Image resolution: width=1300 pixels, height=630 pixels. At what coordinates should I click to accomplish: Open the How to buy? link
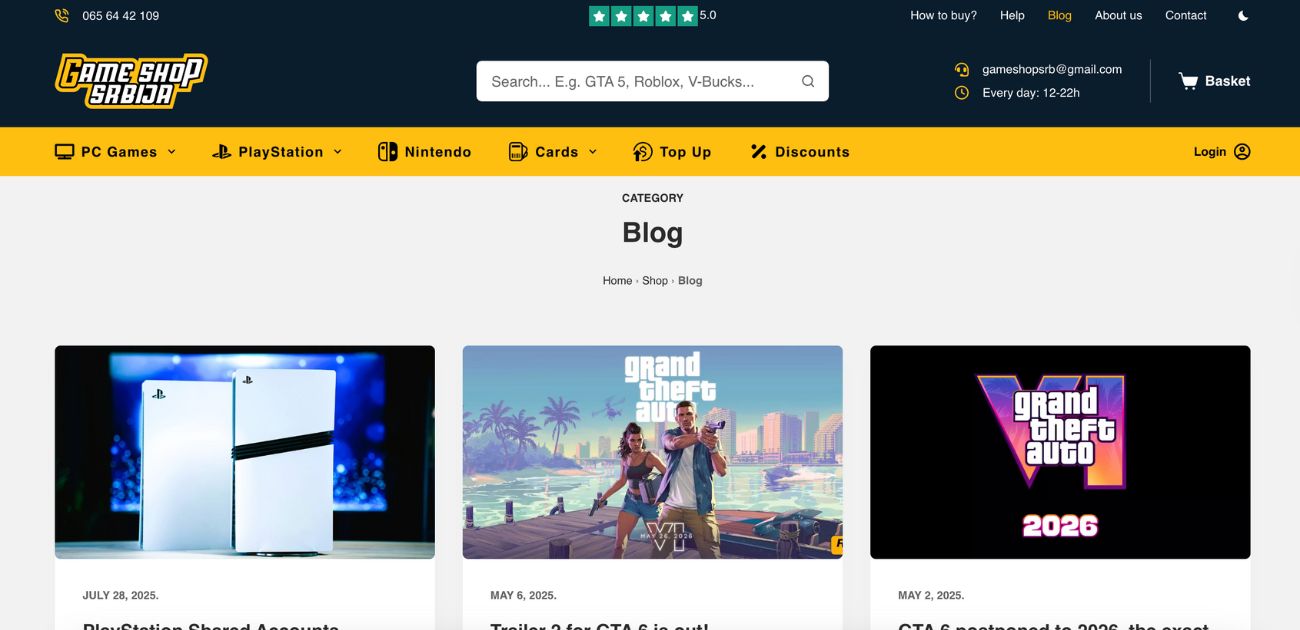pos(943,16)
